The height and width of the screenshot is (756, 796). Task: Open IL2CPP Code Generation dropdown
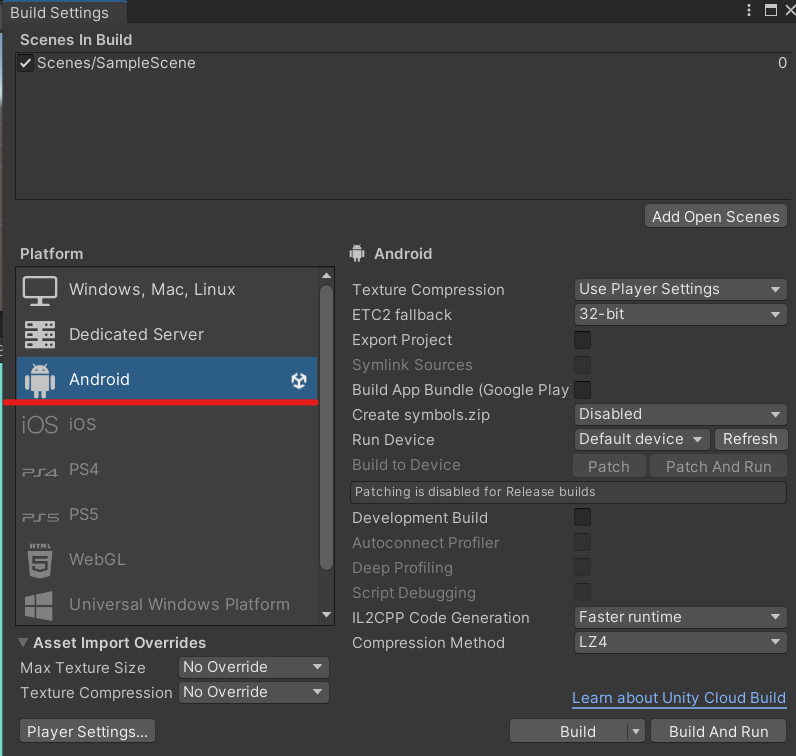pyautogui.click(x=680, y=617)
